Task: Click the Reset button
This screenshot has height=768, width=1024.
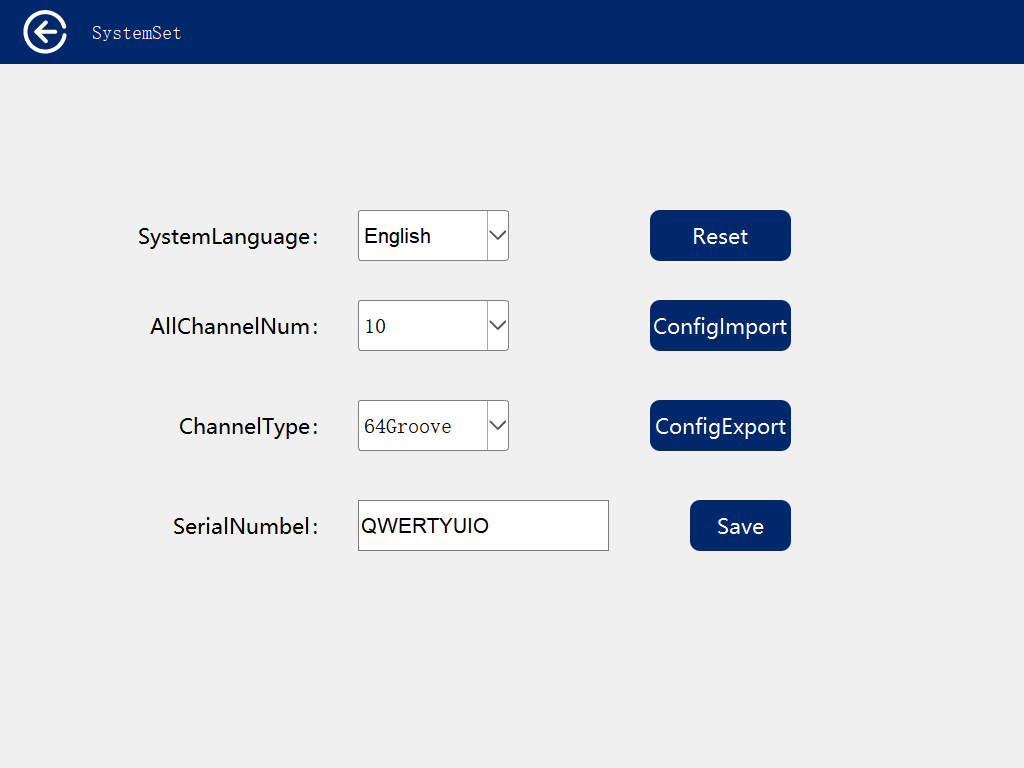Action: [720, 236]
